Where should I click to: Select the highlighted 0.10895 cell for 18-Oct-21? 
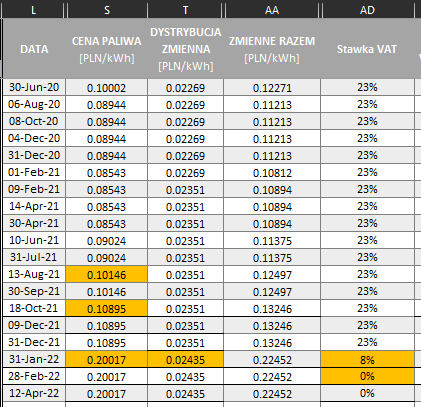[107, 308]
